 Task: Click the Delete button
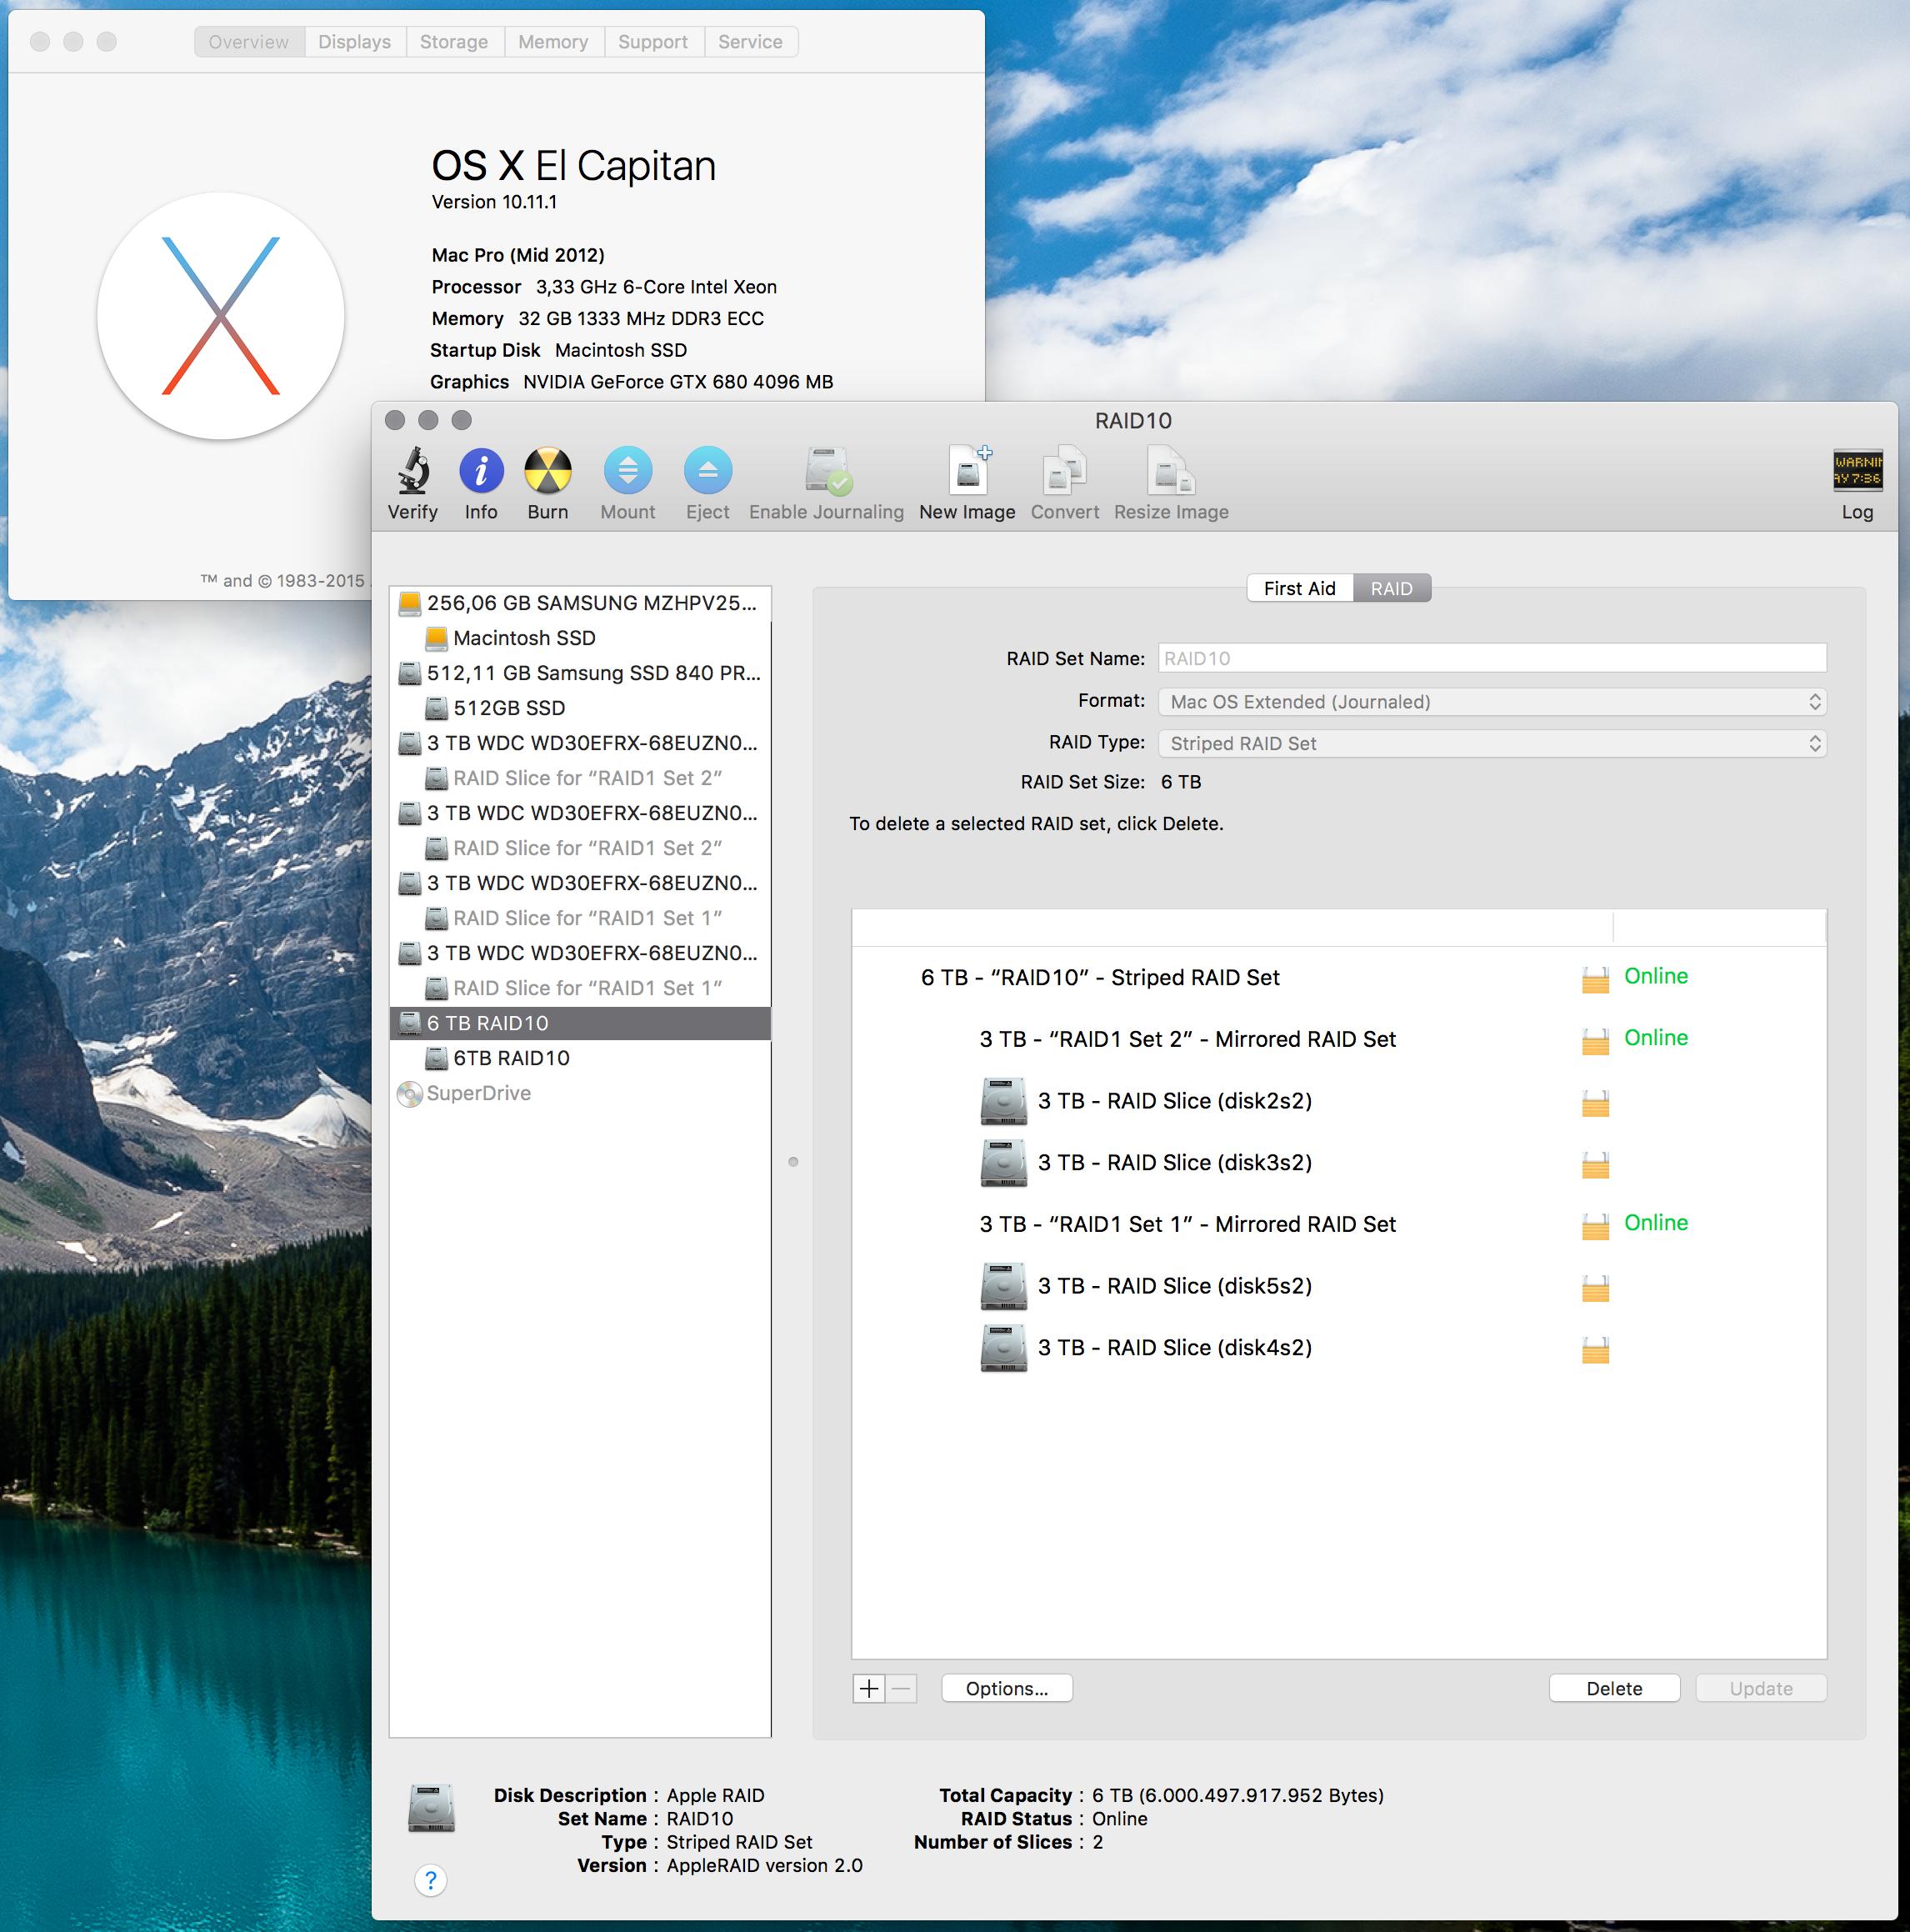pyautogui.click(x=1613, y=1689)
